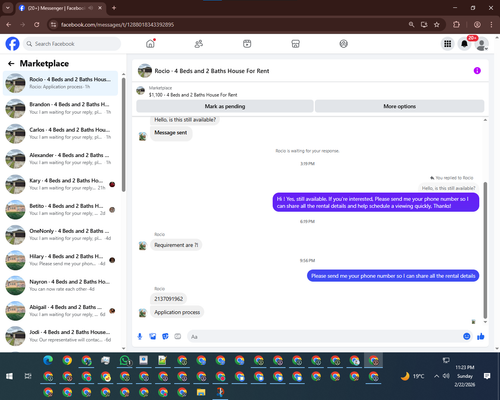Open Brandon conversation in list

click(x=60, y=108)
